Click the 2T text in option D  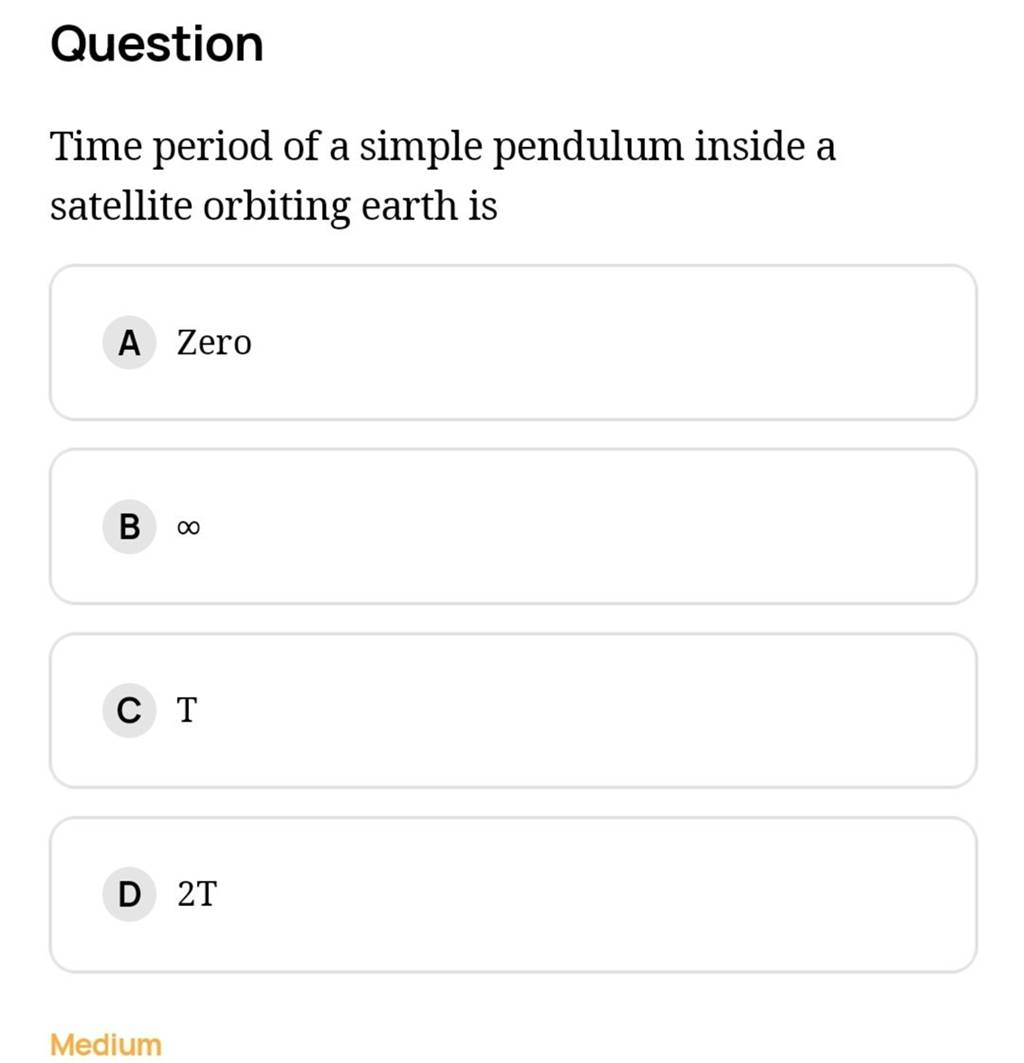tap(196, 895)
